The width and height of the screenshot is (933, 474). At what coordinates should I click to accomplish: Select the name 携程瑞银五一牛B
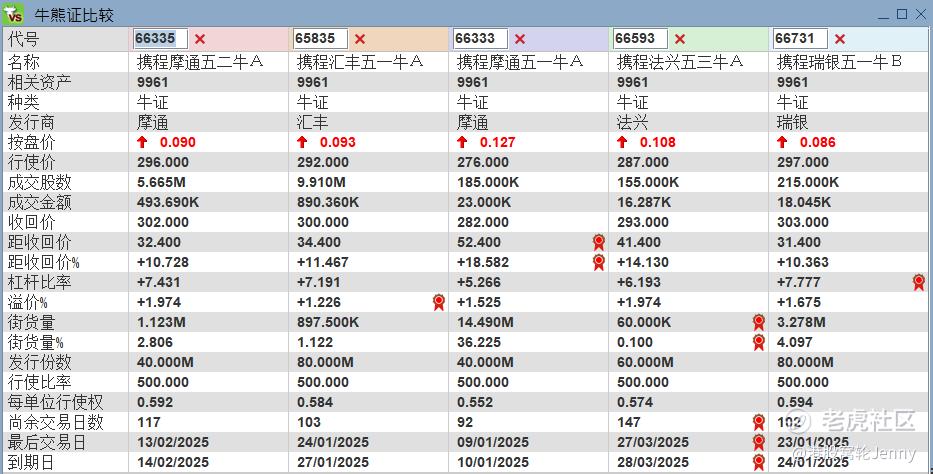pyautogui.click(x=840, y=62)
